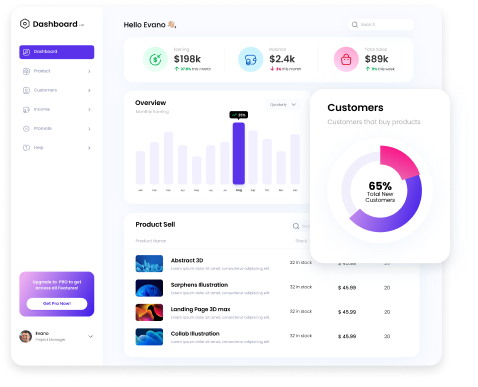This screenshot has height=387, width=478.
Task: Open the Landing Page 3D max product
Action: coord(200,309)
